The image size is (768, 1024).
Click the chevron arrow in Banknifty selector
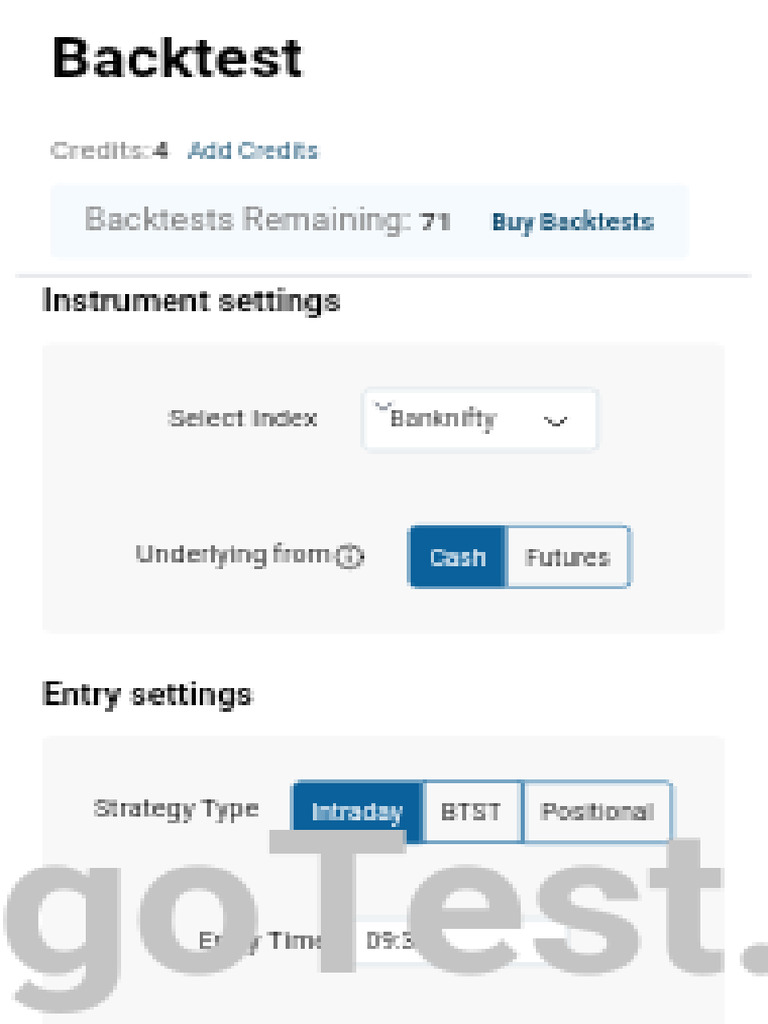coord(555,421)
